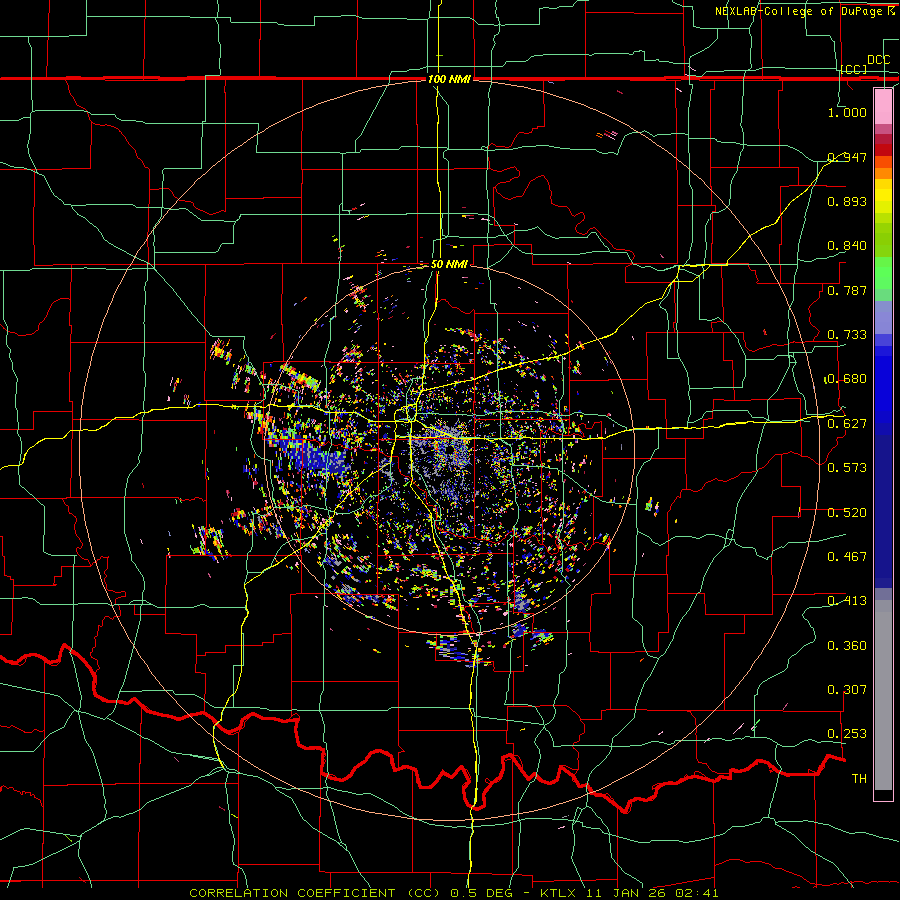The height and width of the screenshot is (900, 900).
Task: Click the 100 NMI range ring label
Action: point(449,79)
